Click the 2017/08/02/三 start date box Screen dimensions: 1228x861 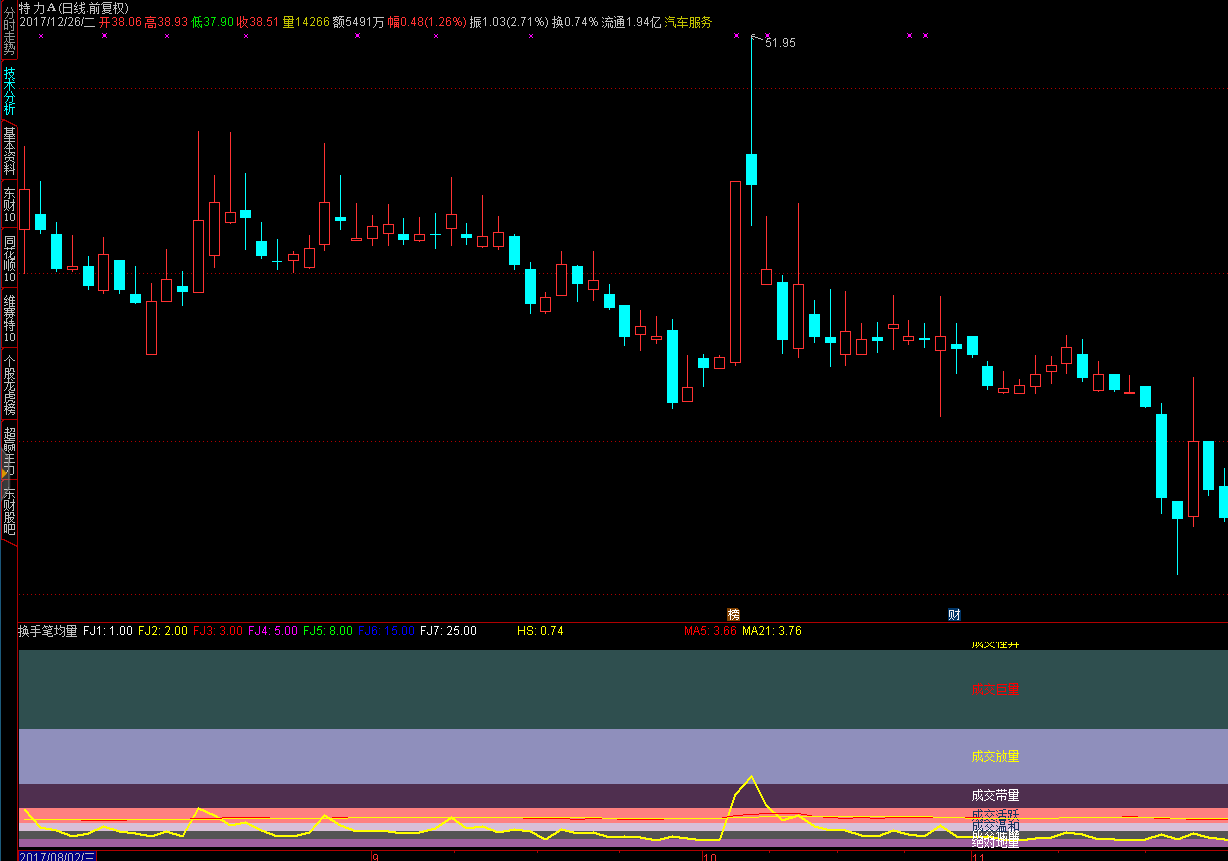58,856
